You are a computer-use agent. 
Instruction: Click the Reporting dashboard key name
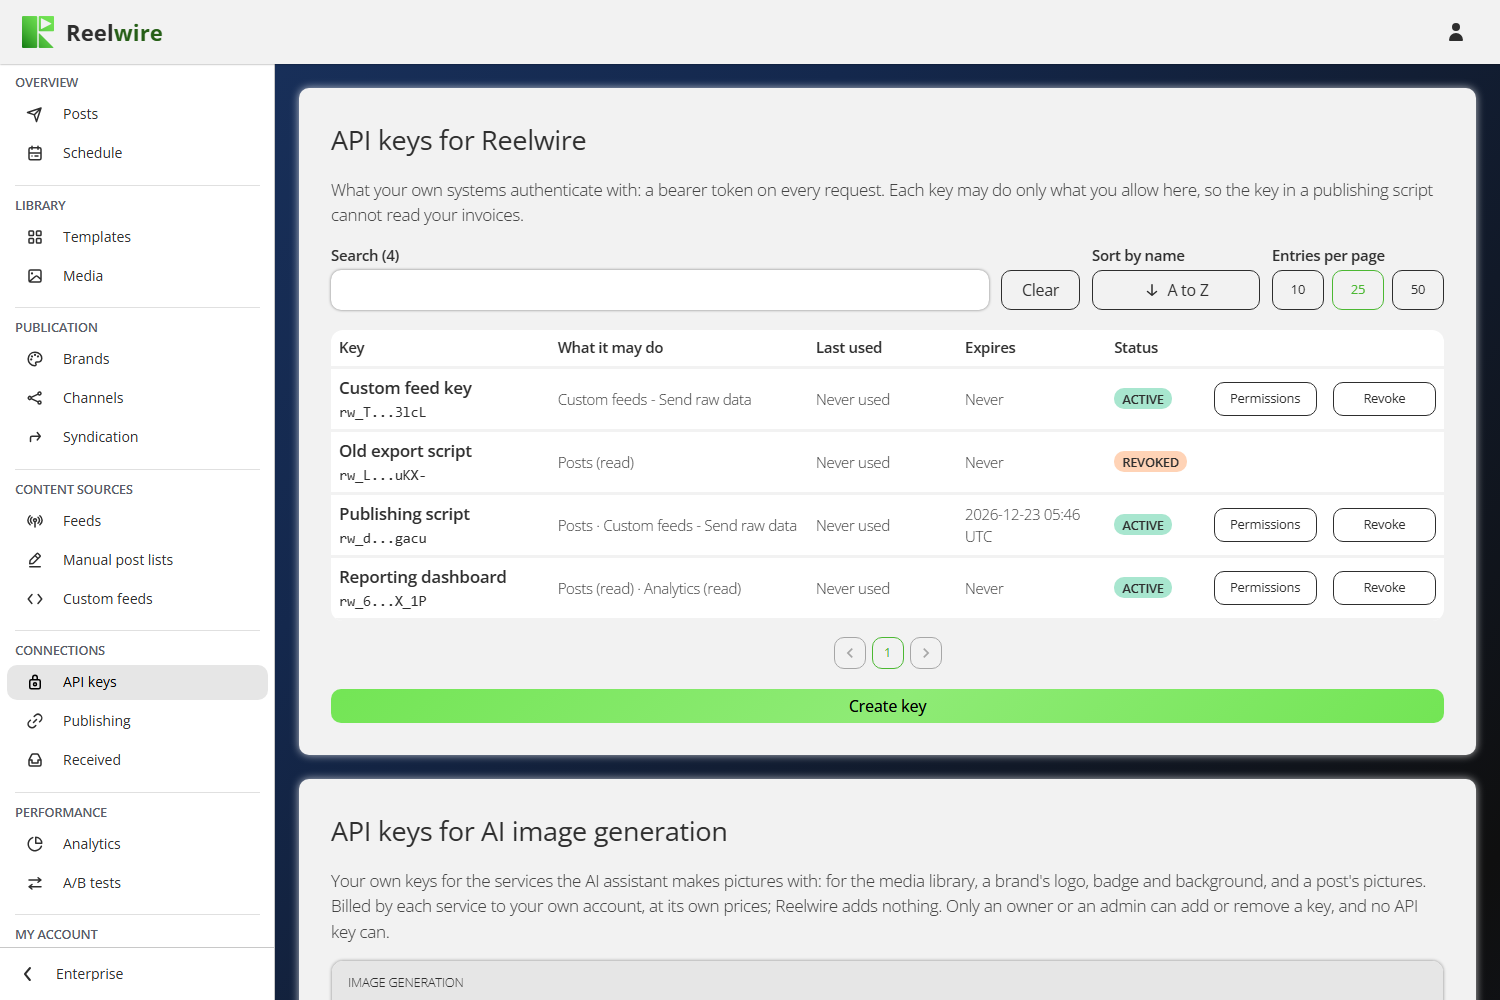[423, 577]
